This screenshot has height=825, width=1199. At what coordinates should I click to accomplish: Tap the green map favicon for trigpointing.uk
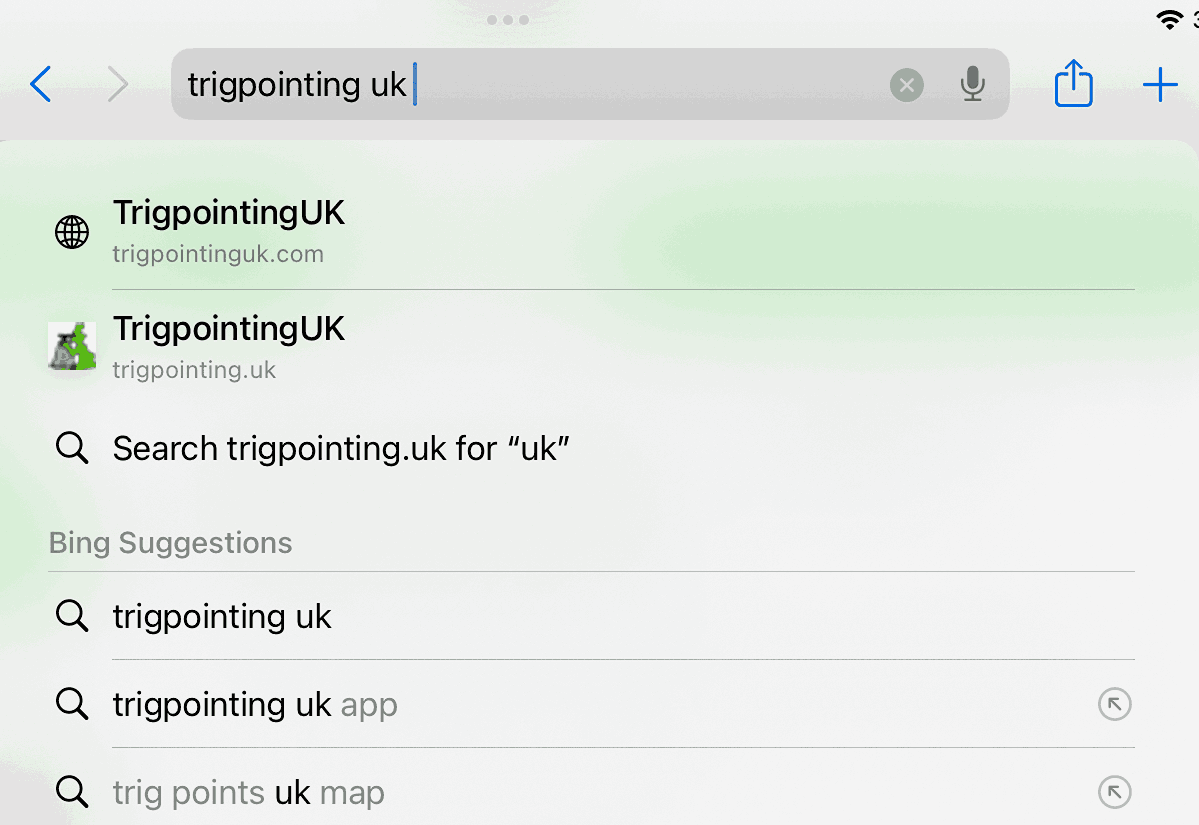pyautogui.click(x=72, y=346)
